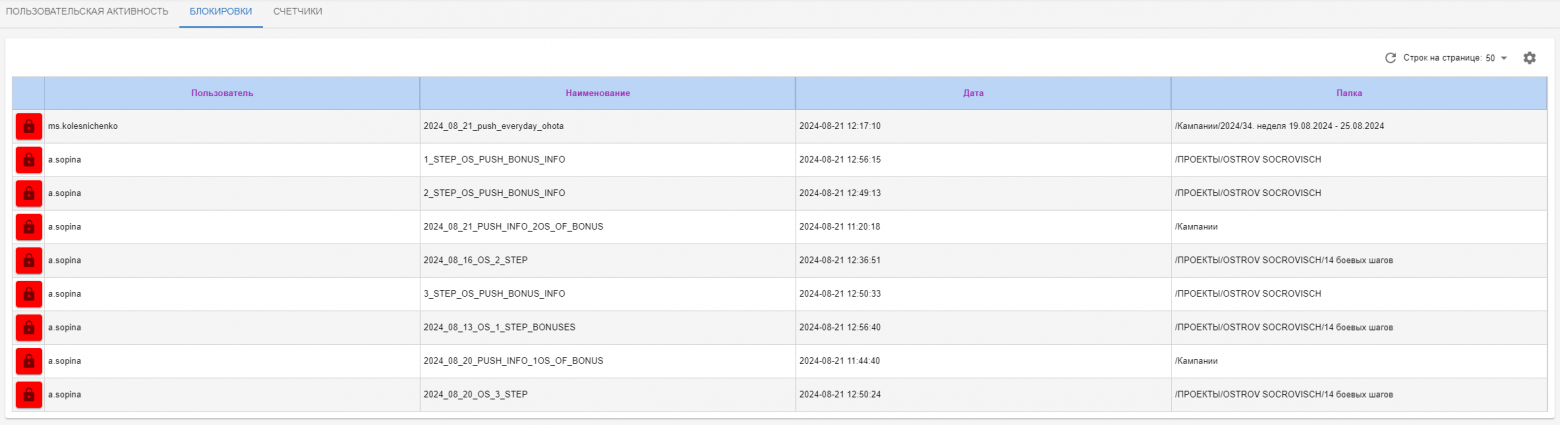
Task: Click lock icon for 3_STEP_OS_PUSH_BONUS_INFO
Action: (x=28, y=294)
